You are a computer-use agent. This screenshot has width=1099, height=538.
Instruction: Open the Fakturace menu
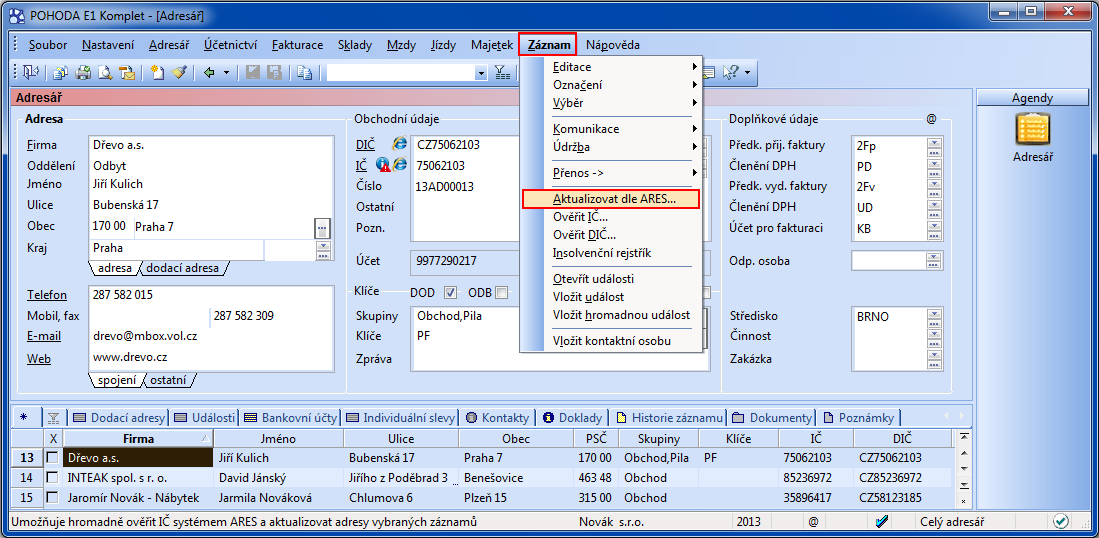[x=297, y=45]
